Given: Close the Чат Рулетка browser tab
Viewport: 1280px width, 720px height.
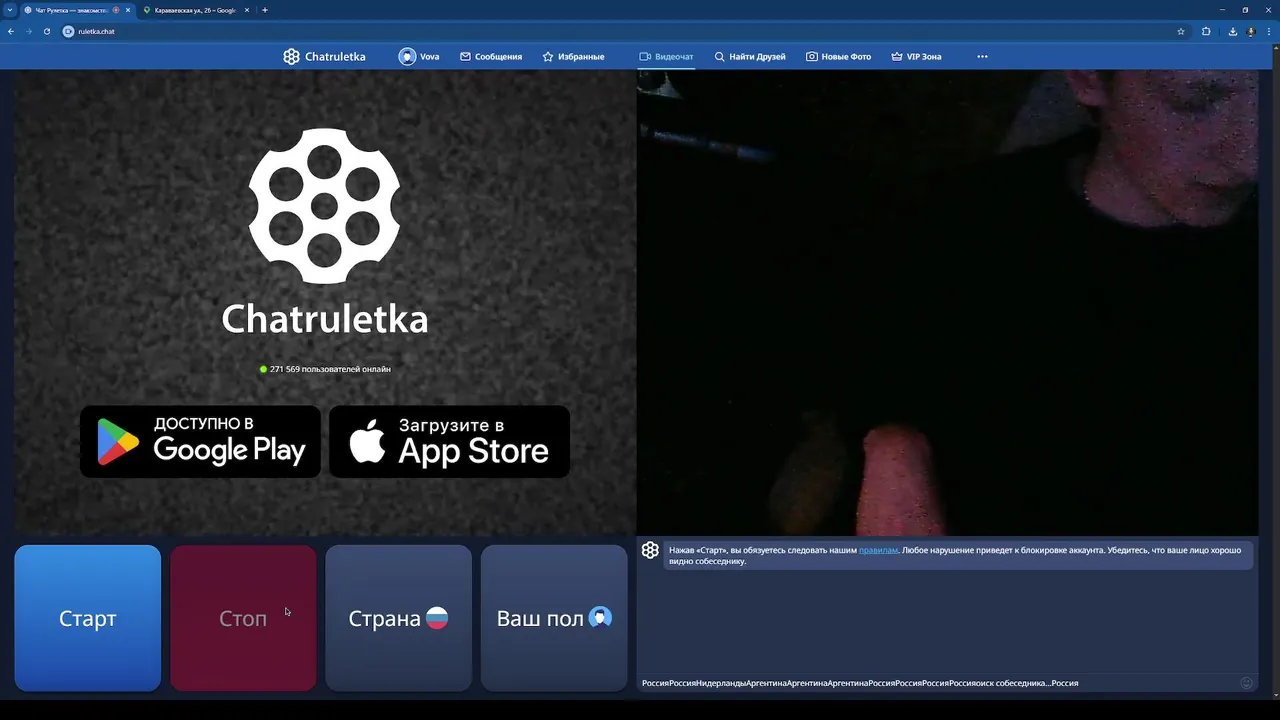Looking at the screenshot, I should coord(128,10).
